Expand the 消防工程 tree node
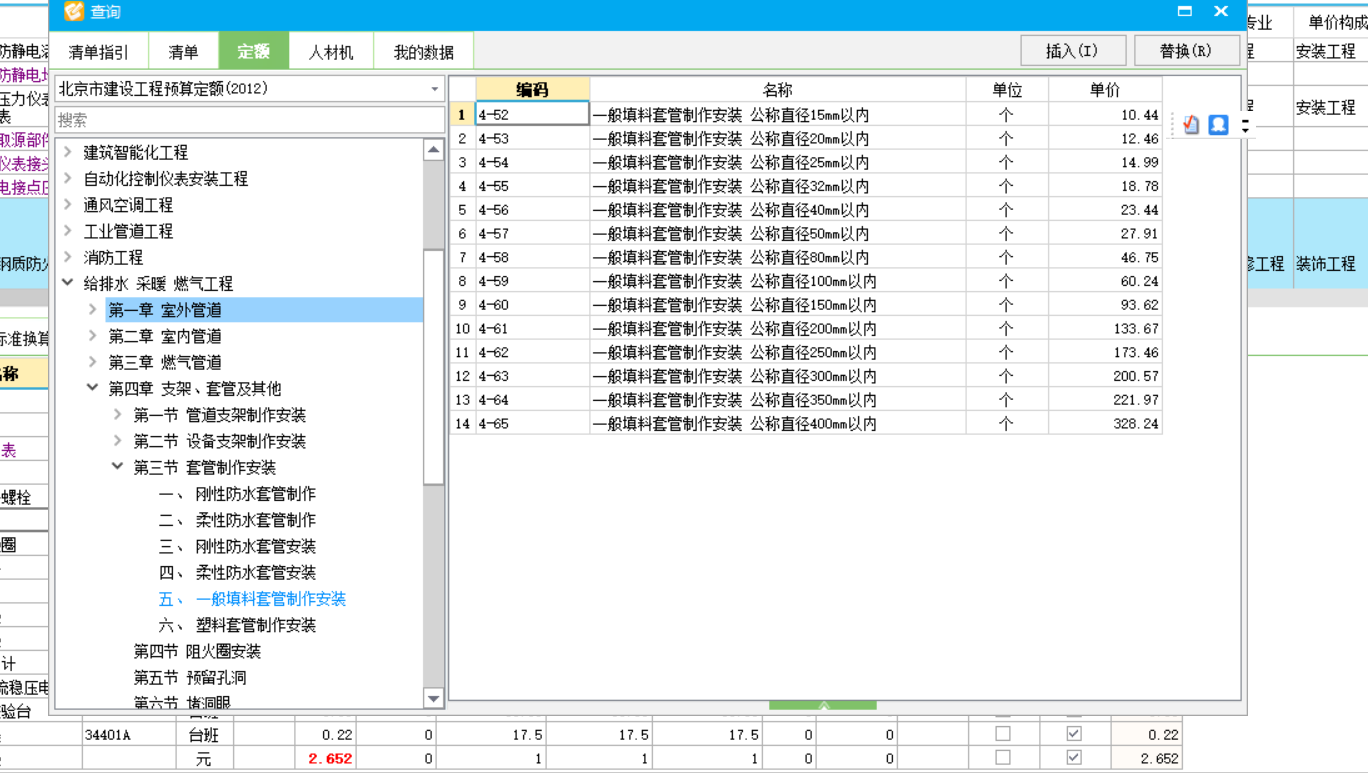 point(68,257)
